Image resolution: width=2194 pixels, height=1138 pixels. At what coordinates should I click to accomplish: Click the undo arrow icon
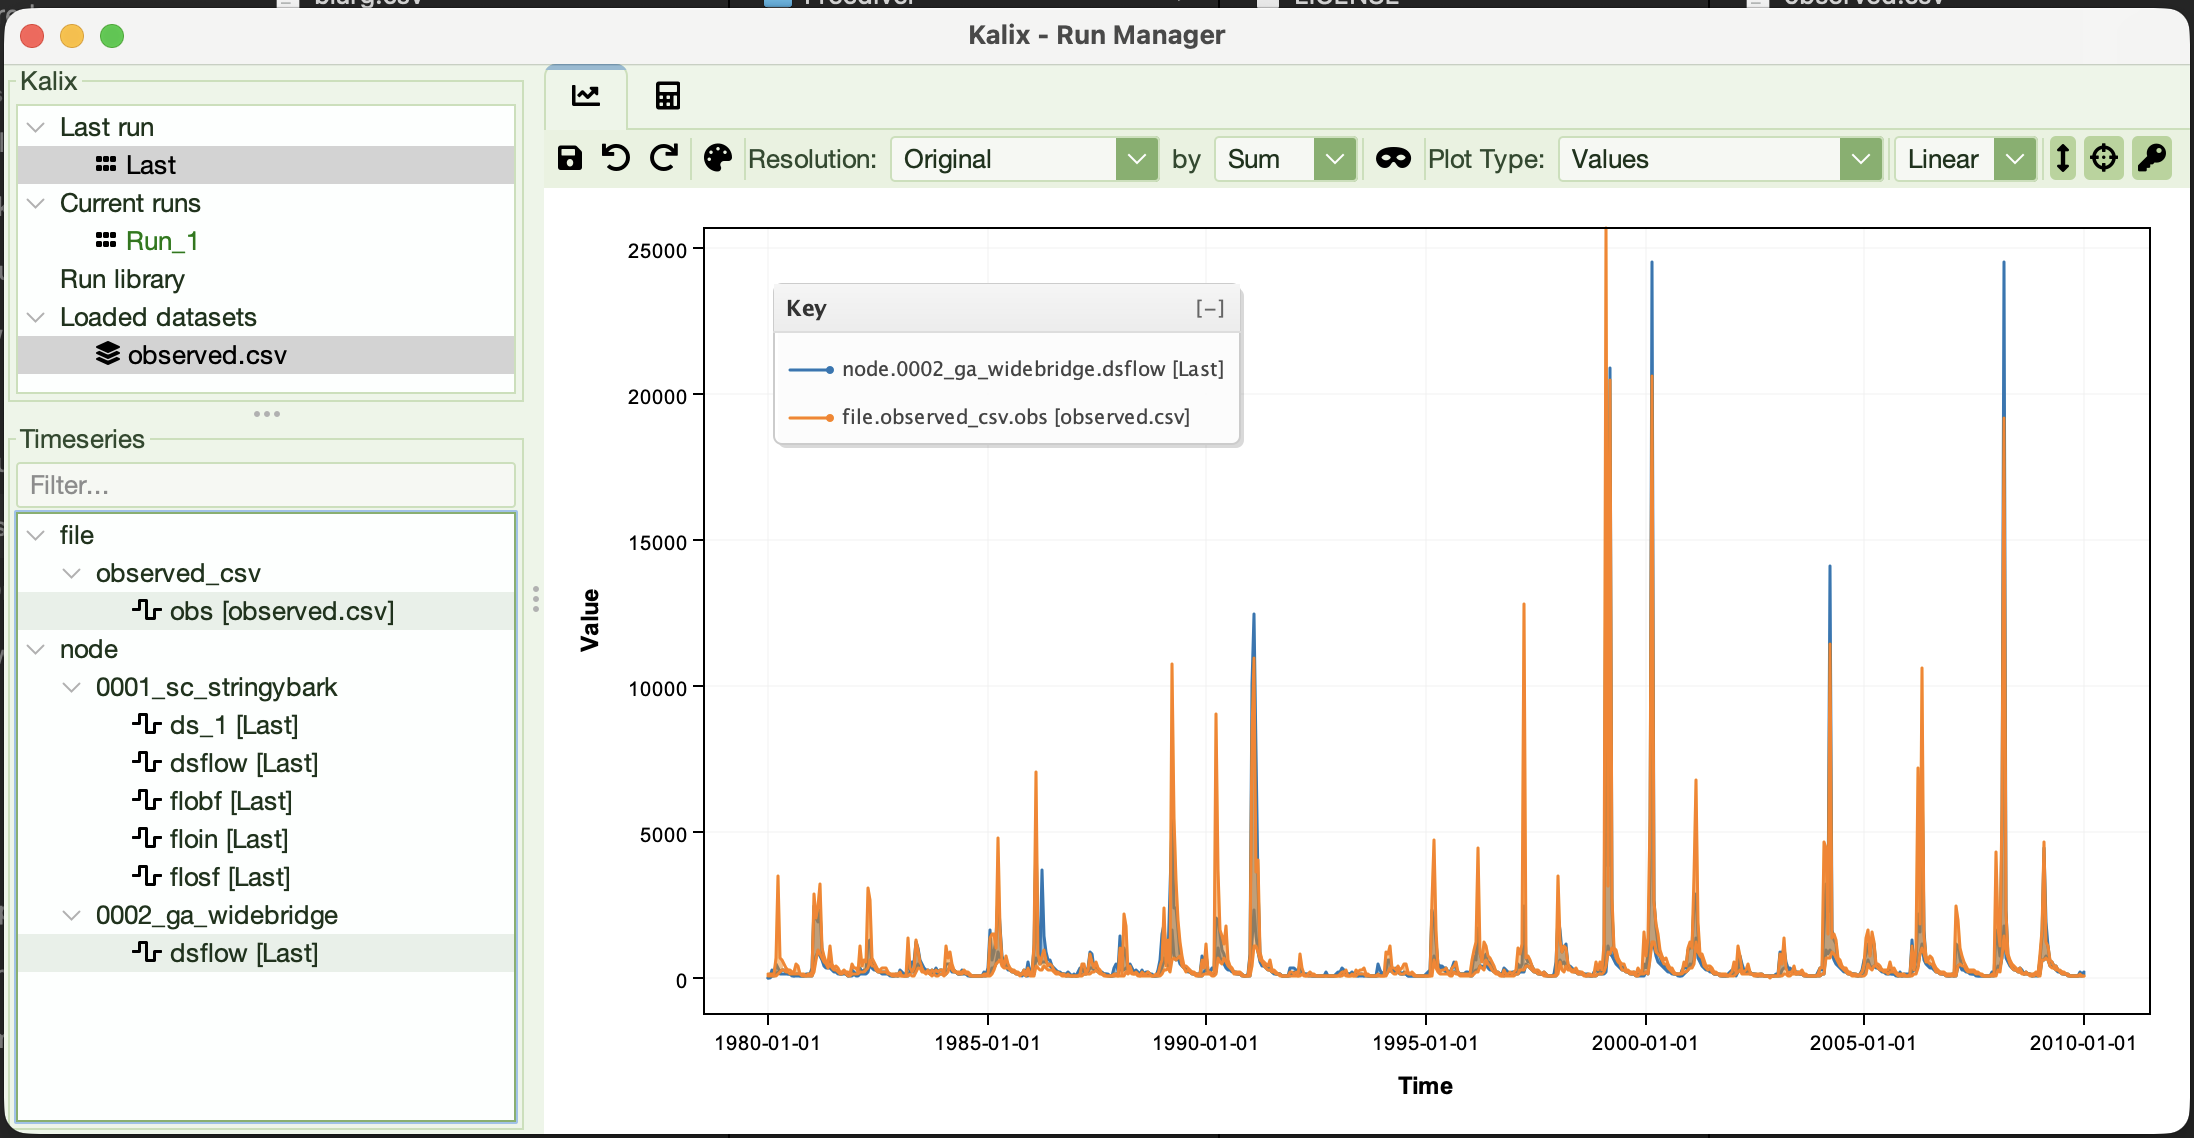coord(616,158)
